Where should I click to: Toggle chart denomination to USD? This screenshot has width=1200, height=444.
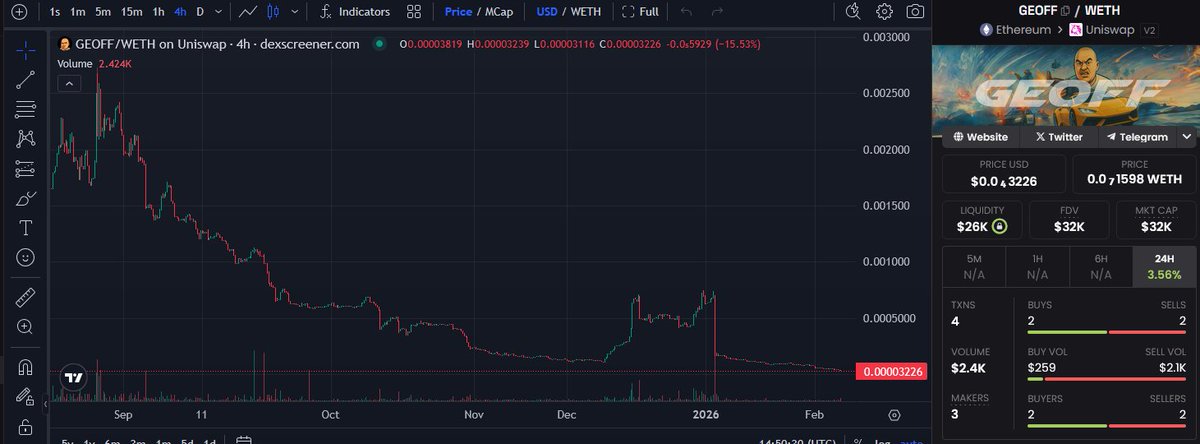[x=546, y=12]
